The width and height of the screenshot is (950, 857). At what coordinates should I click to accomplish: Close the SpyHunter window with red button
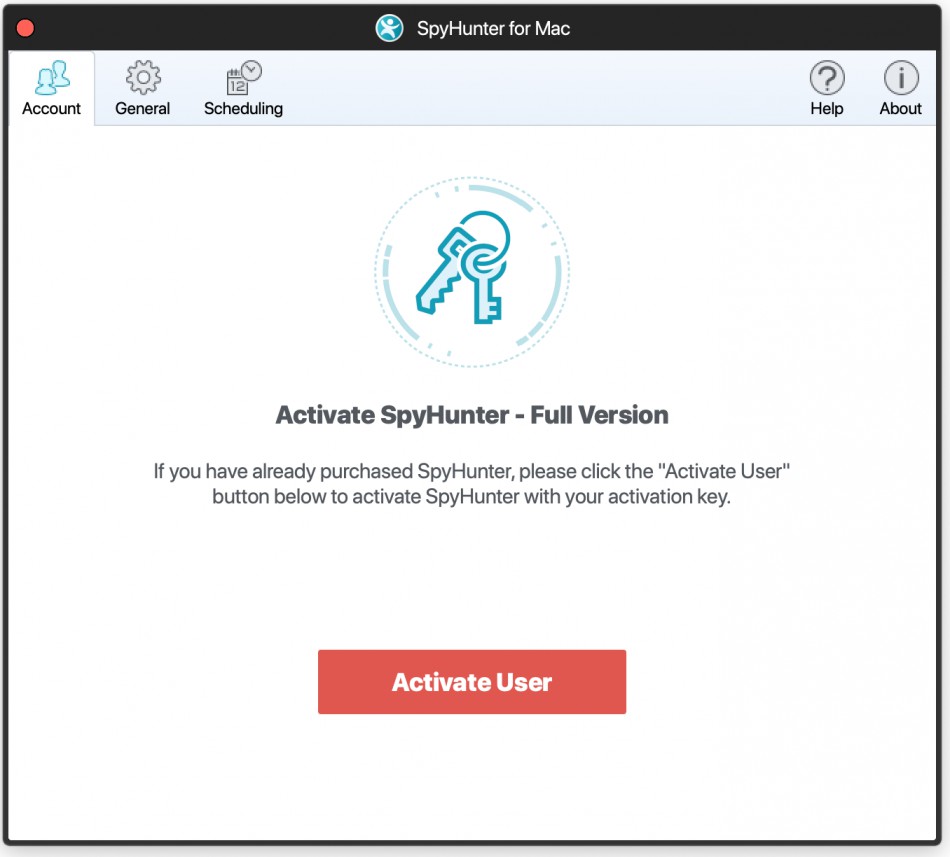pyautogui.click(x=26, y=28)
